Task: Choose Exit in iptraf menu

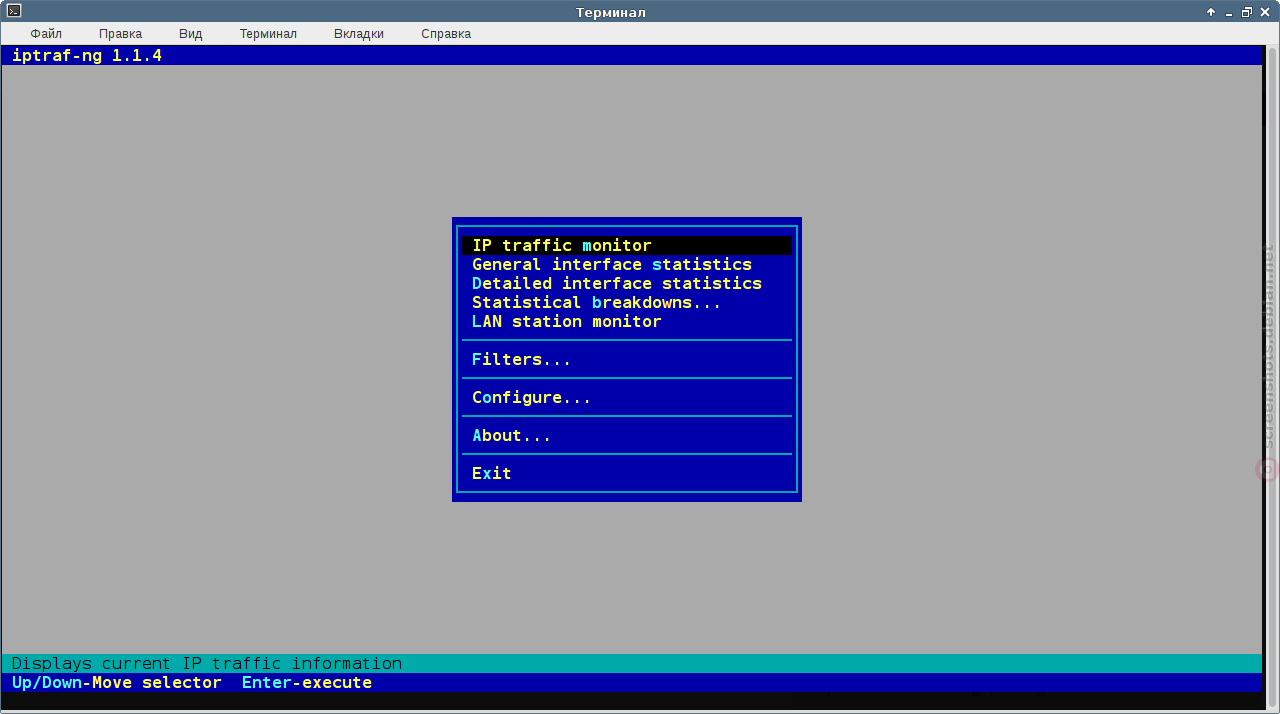Action: point(627,473)
